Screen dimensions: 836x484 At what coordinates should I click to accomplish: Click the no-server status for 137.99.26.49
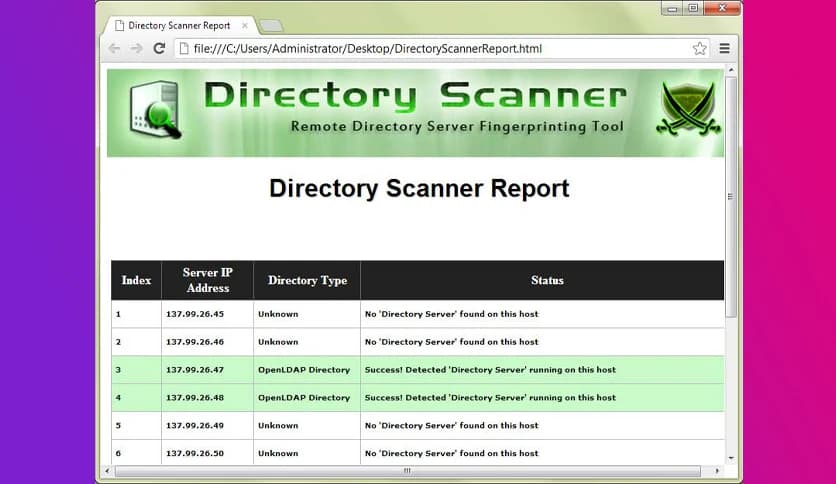click(452, 425)
